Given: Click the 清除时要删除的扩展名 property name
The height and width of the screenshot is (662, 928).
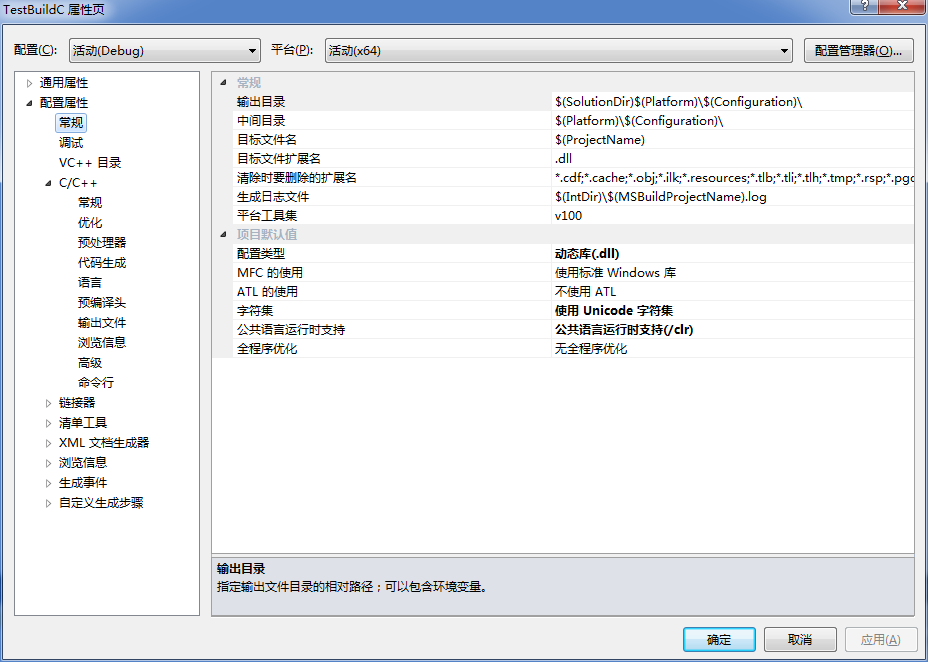Looking at the screenshot, I should [297, 177].
